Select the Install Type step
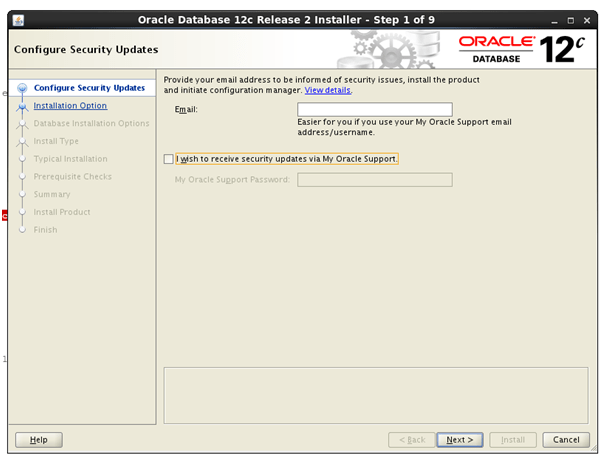Image resolution: width=606 pixels, height=463 pixels. pyautogui.click(x=56, y=141)
